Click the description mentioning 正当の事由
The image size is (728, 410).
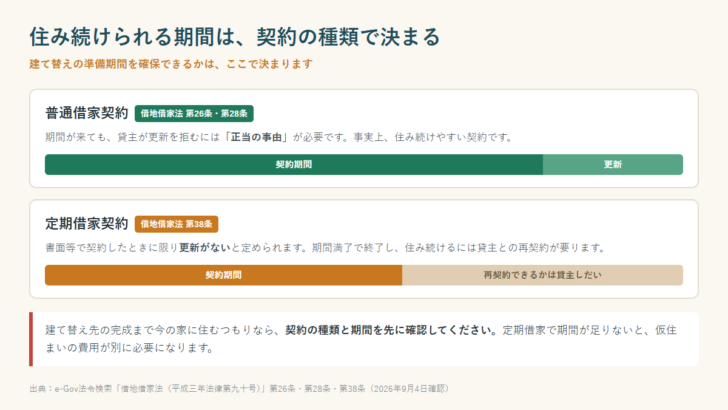tap(279, 137)
